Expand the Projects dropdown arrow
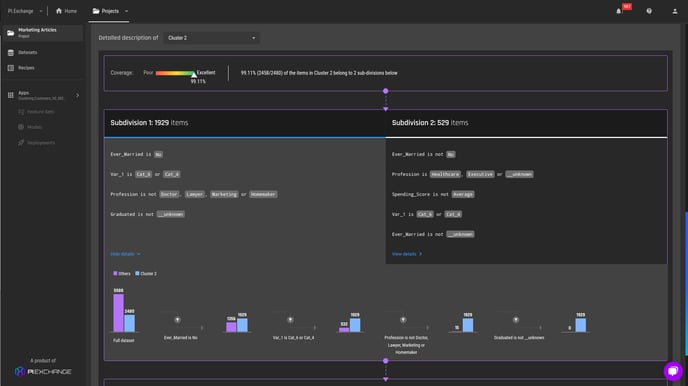 click(x=126, y=11)
